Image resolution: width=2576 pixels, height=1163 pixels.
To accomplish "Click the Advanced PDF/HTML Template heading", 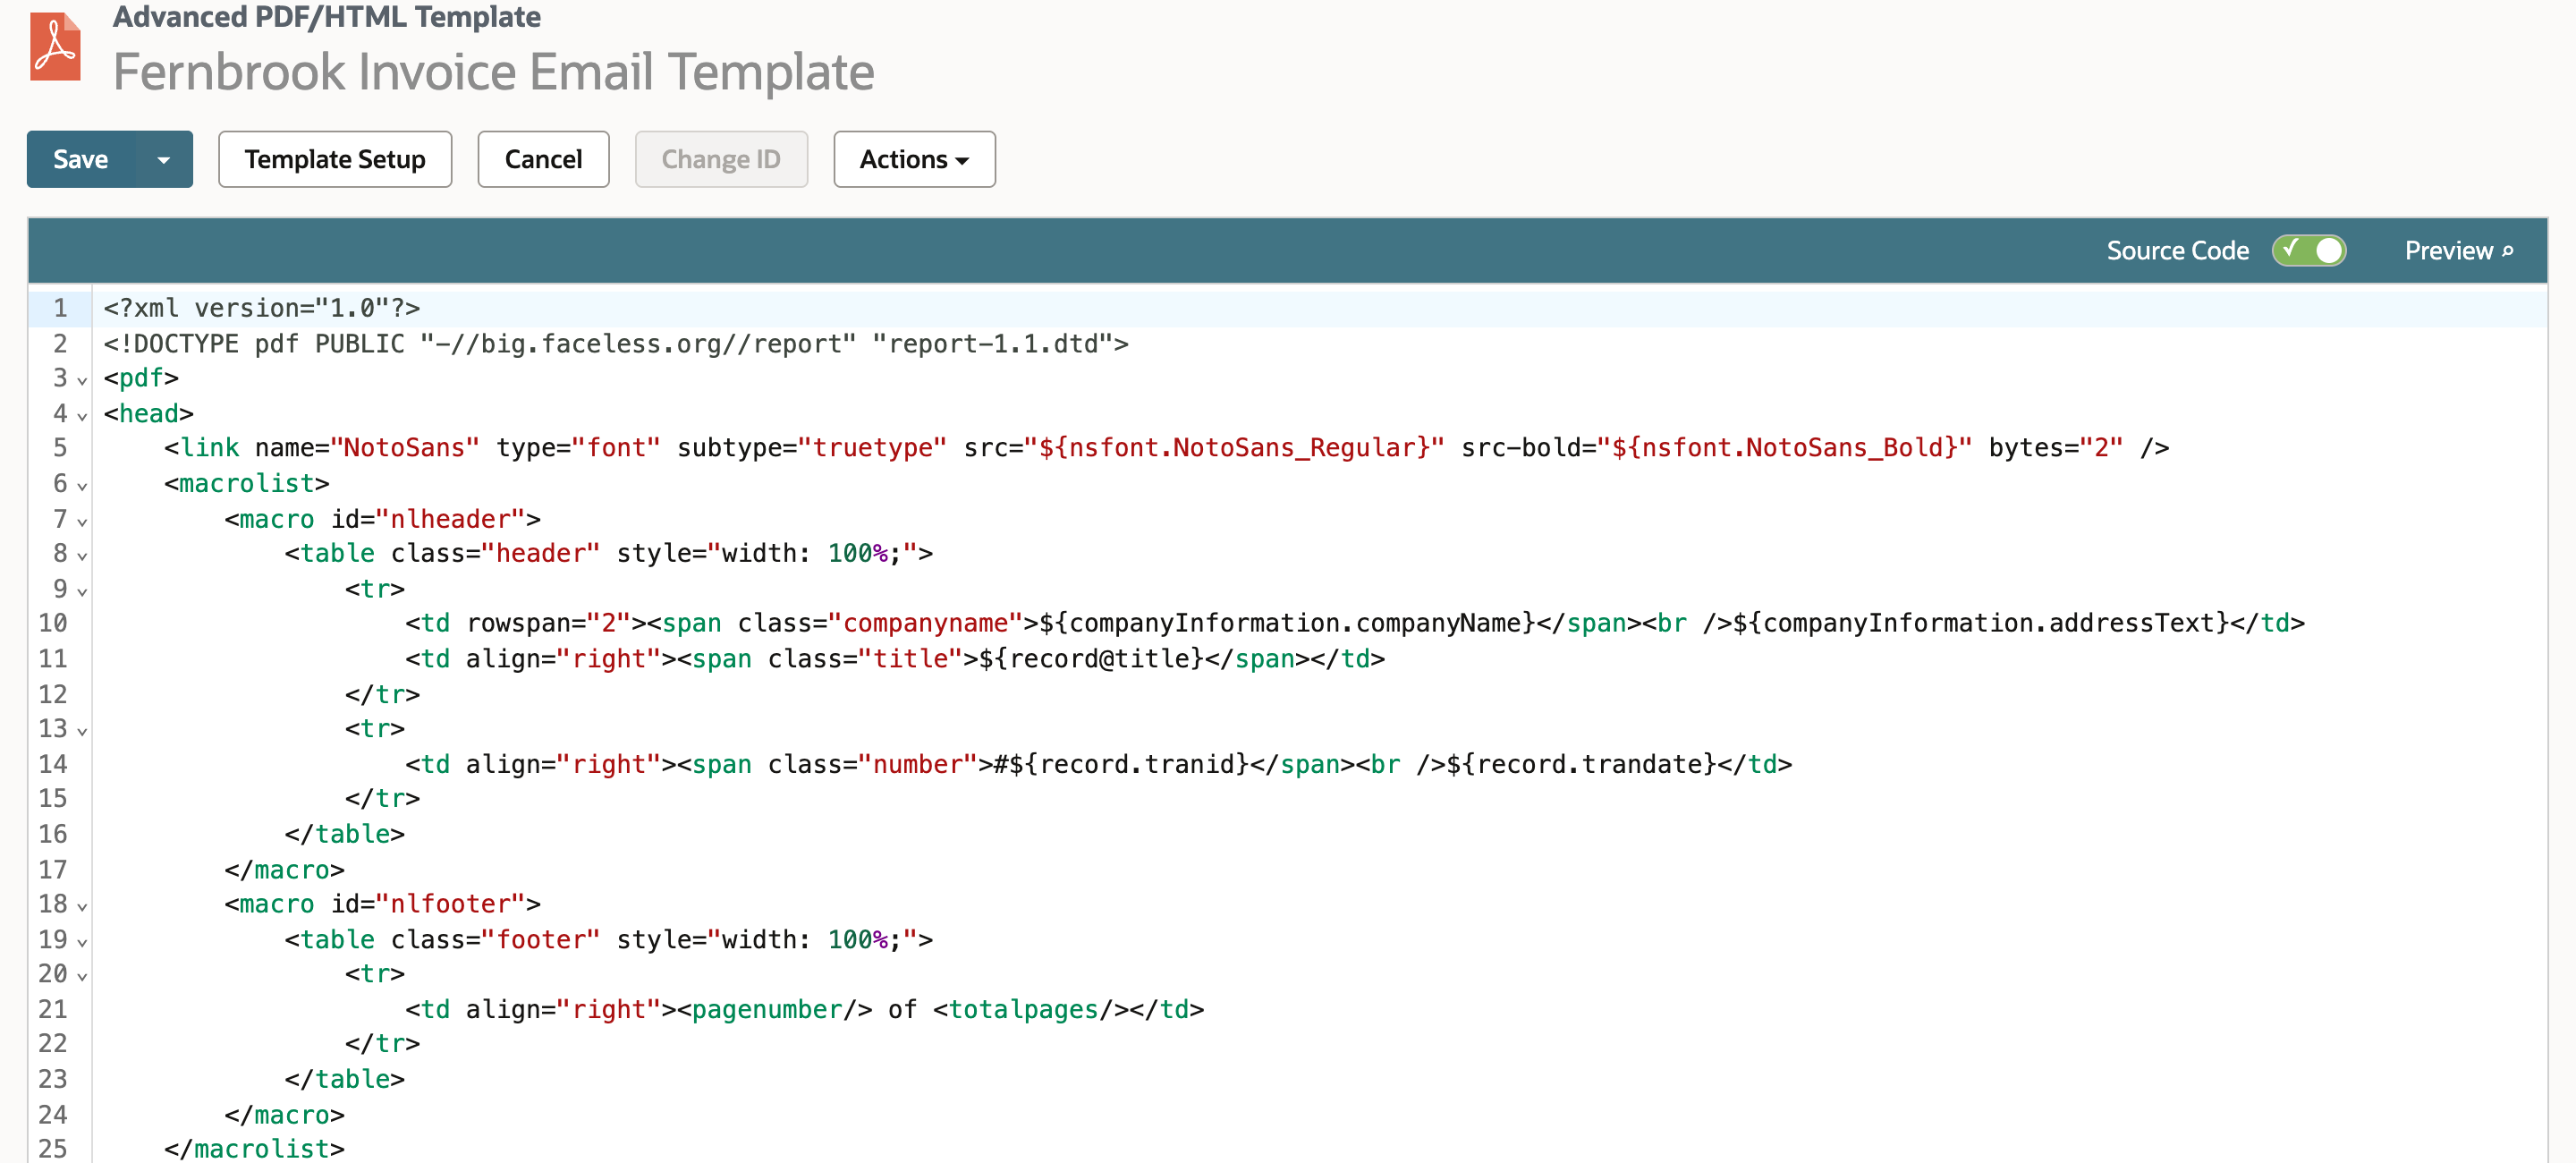I will [x=326, y=16].
